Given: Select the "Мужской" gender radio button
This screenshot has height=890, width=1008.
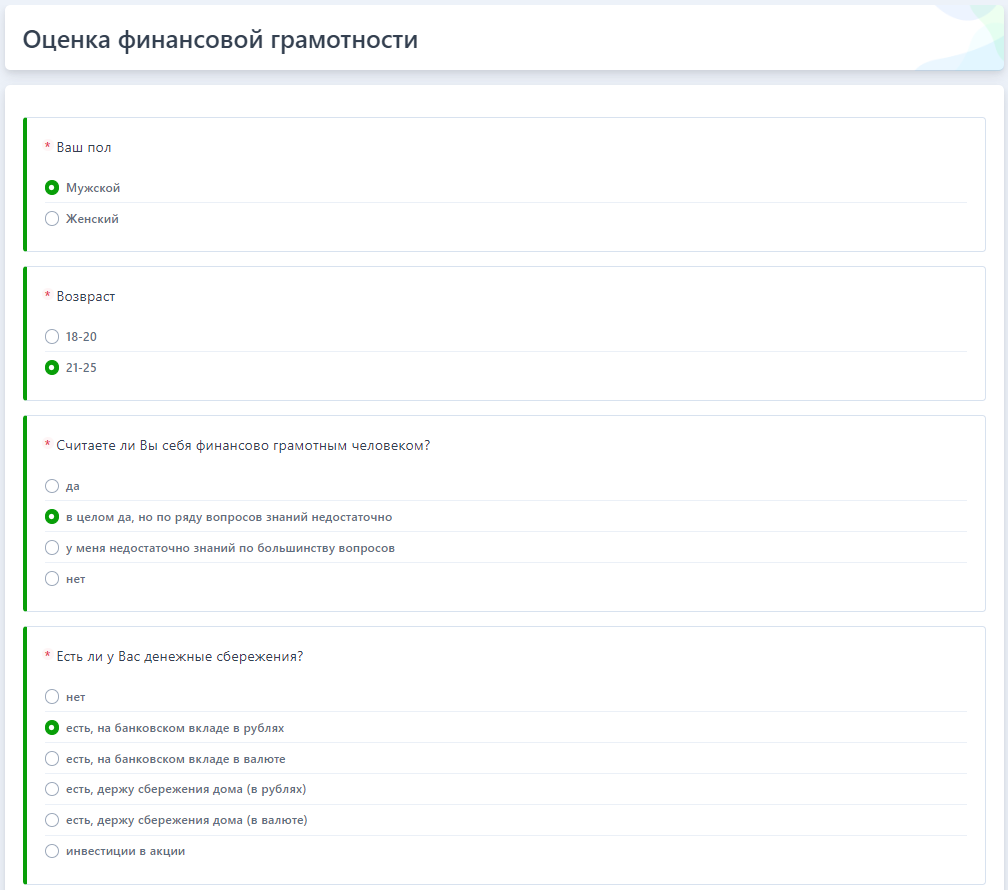Looking at the screenshot, I should (52, 188).
